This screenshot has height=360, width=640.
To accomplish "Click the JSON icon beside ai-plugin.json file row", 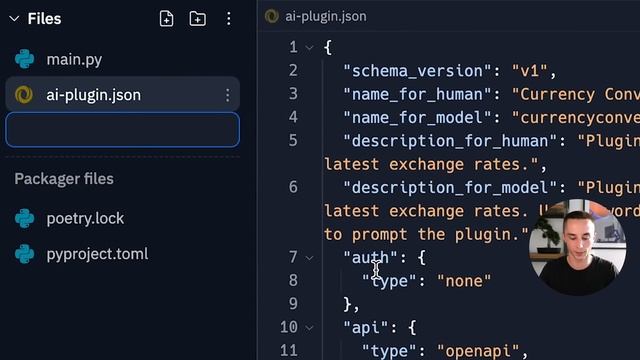I will point(24,95).
